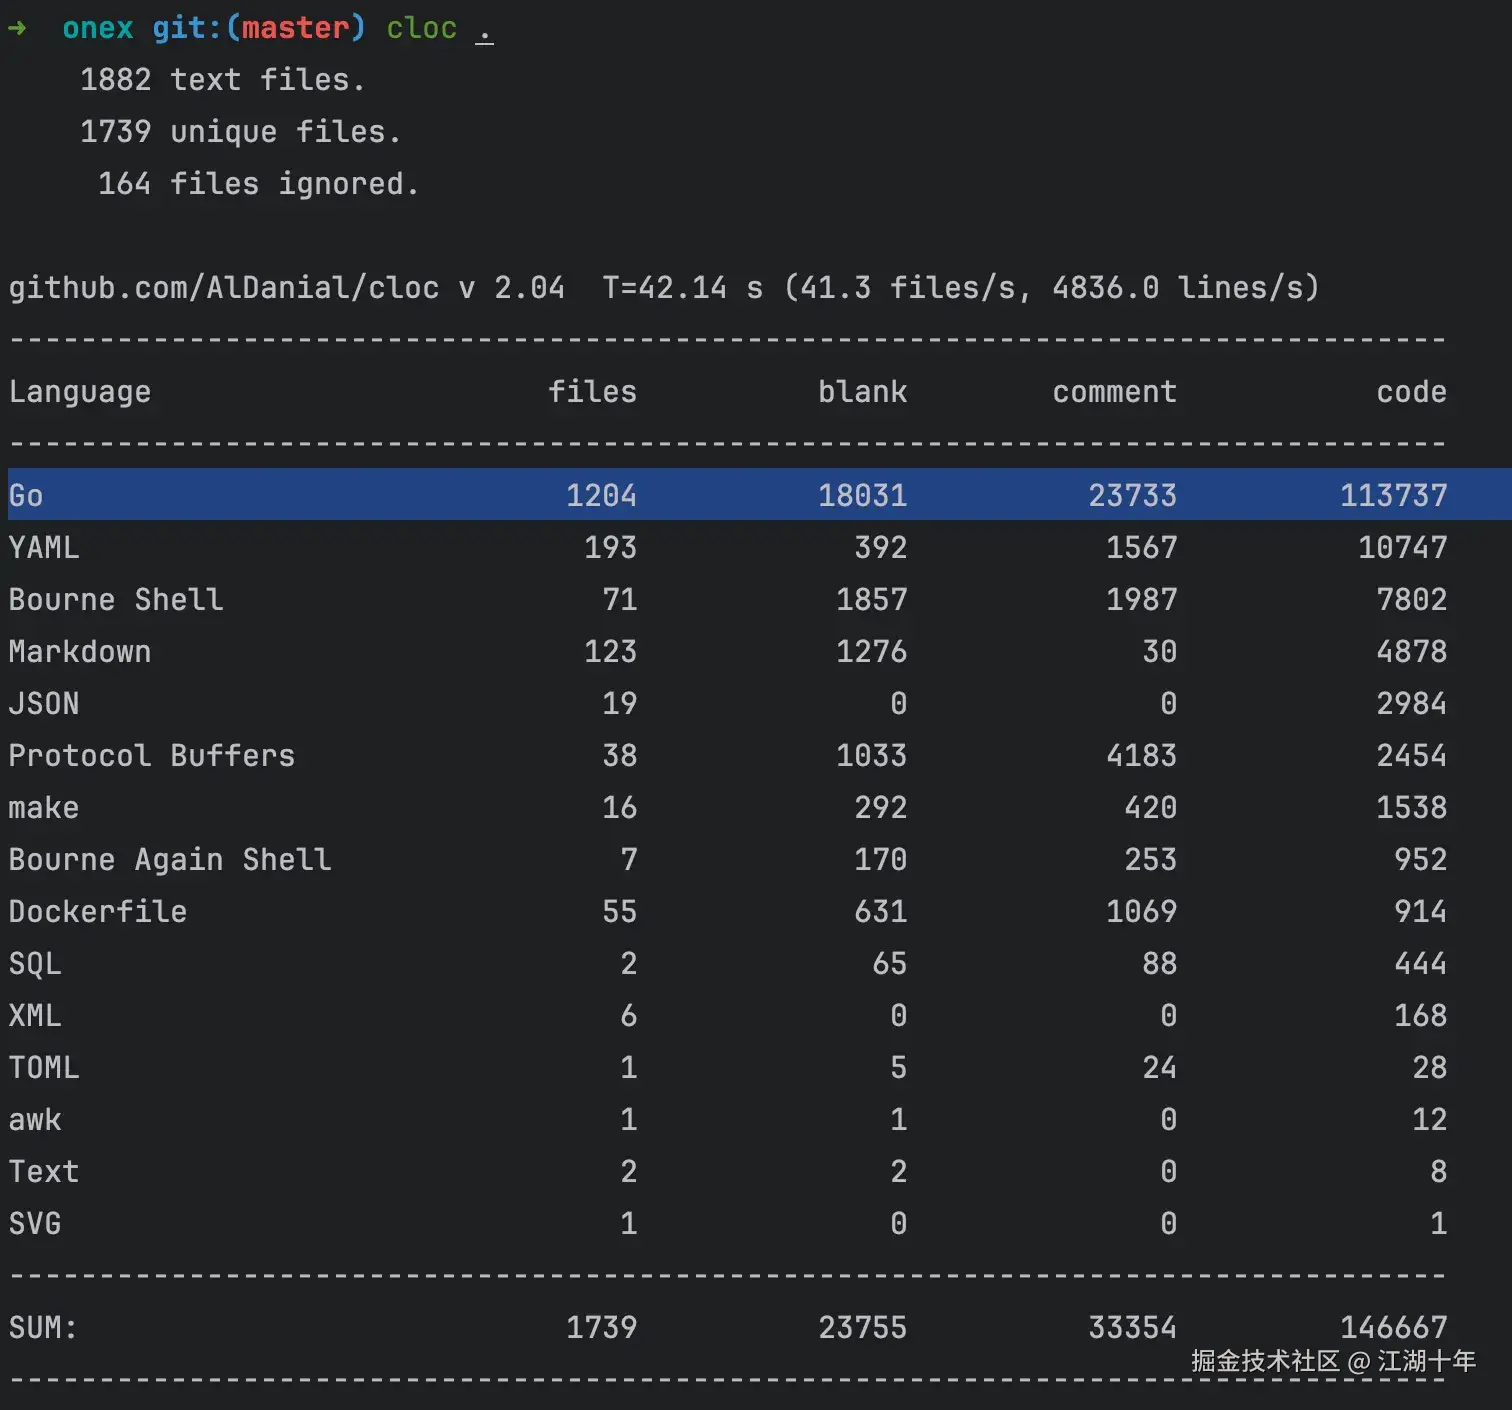Click the total code count 146667

coord(1393,1328)
